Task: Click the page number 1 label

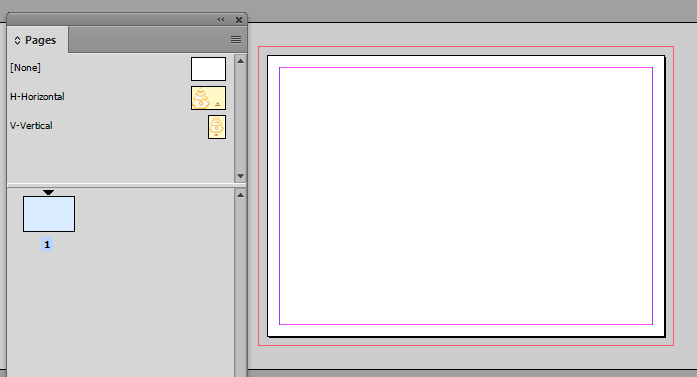Action: [47, 245]
